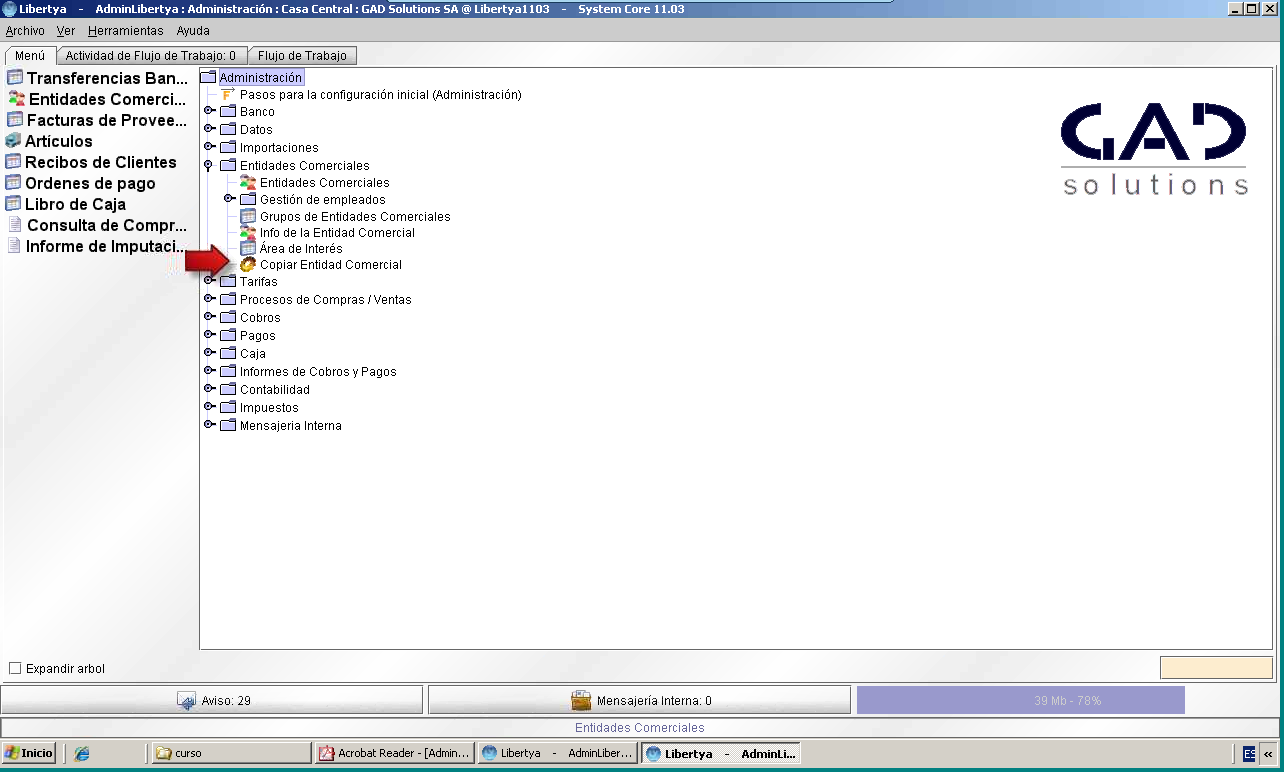Open Transferencias Bancarias shortcut icon
This screenshot has height=772, width=1284.
pos(15,78)
